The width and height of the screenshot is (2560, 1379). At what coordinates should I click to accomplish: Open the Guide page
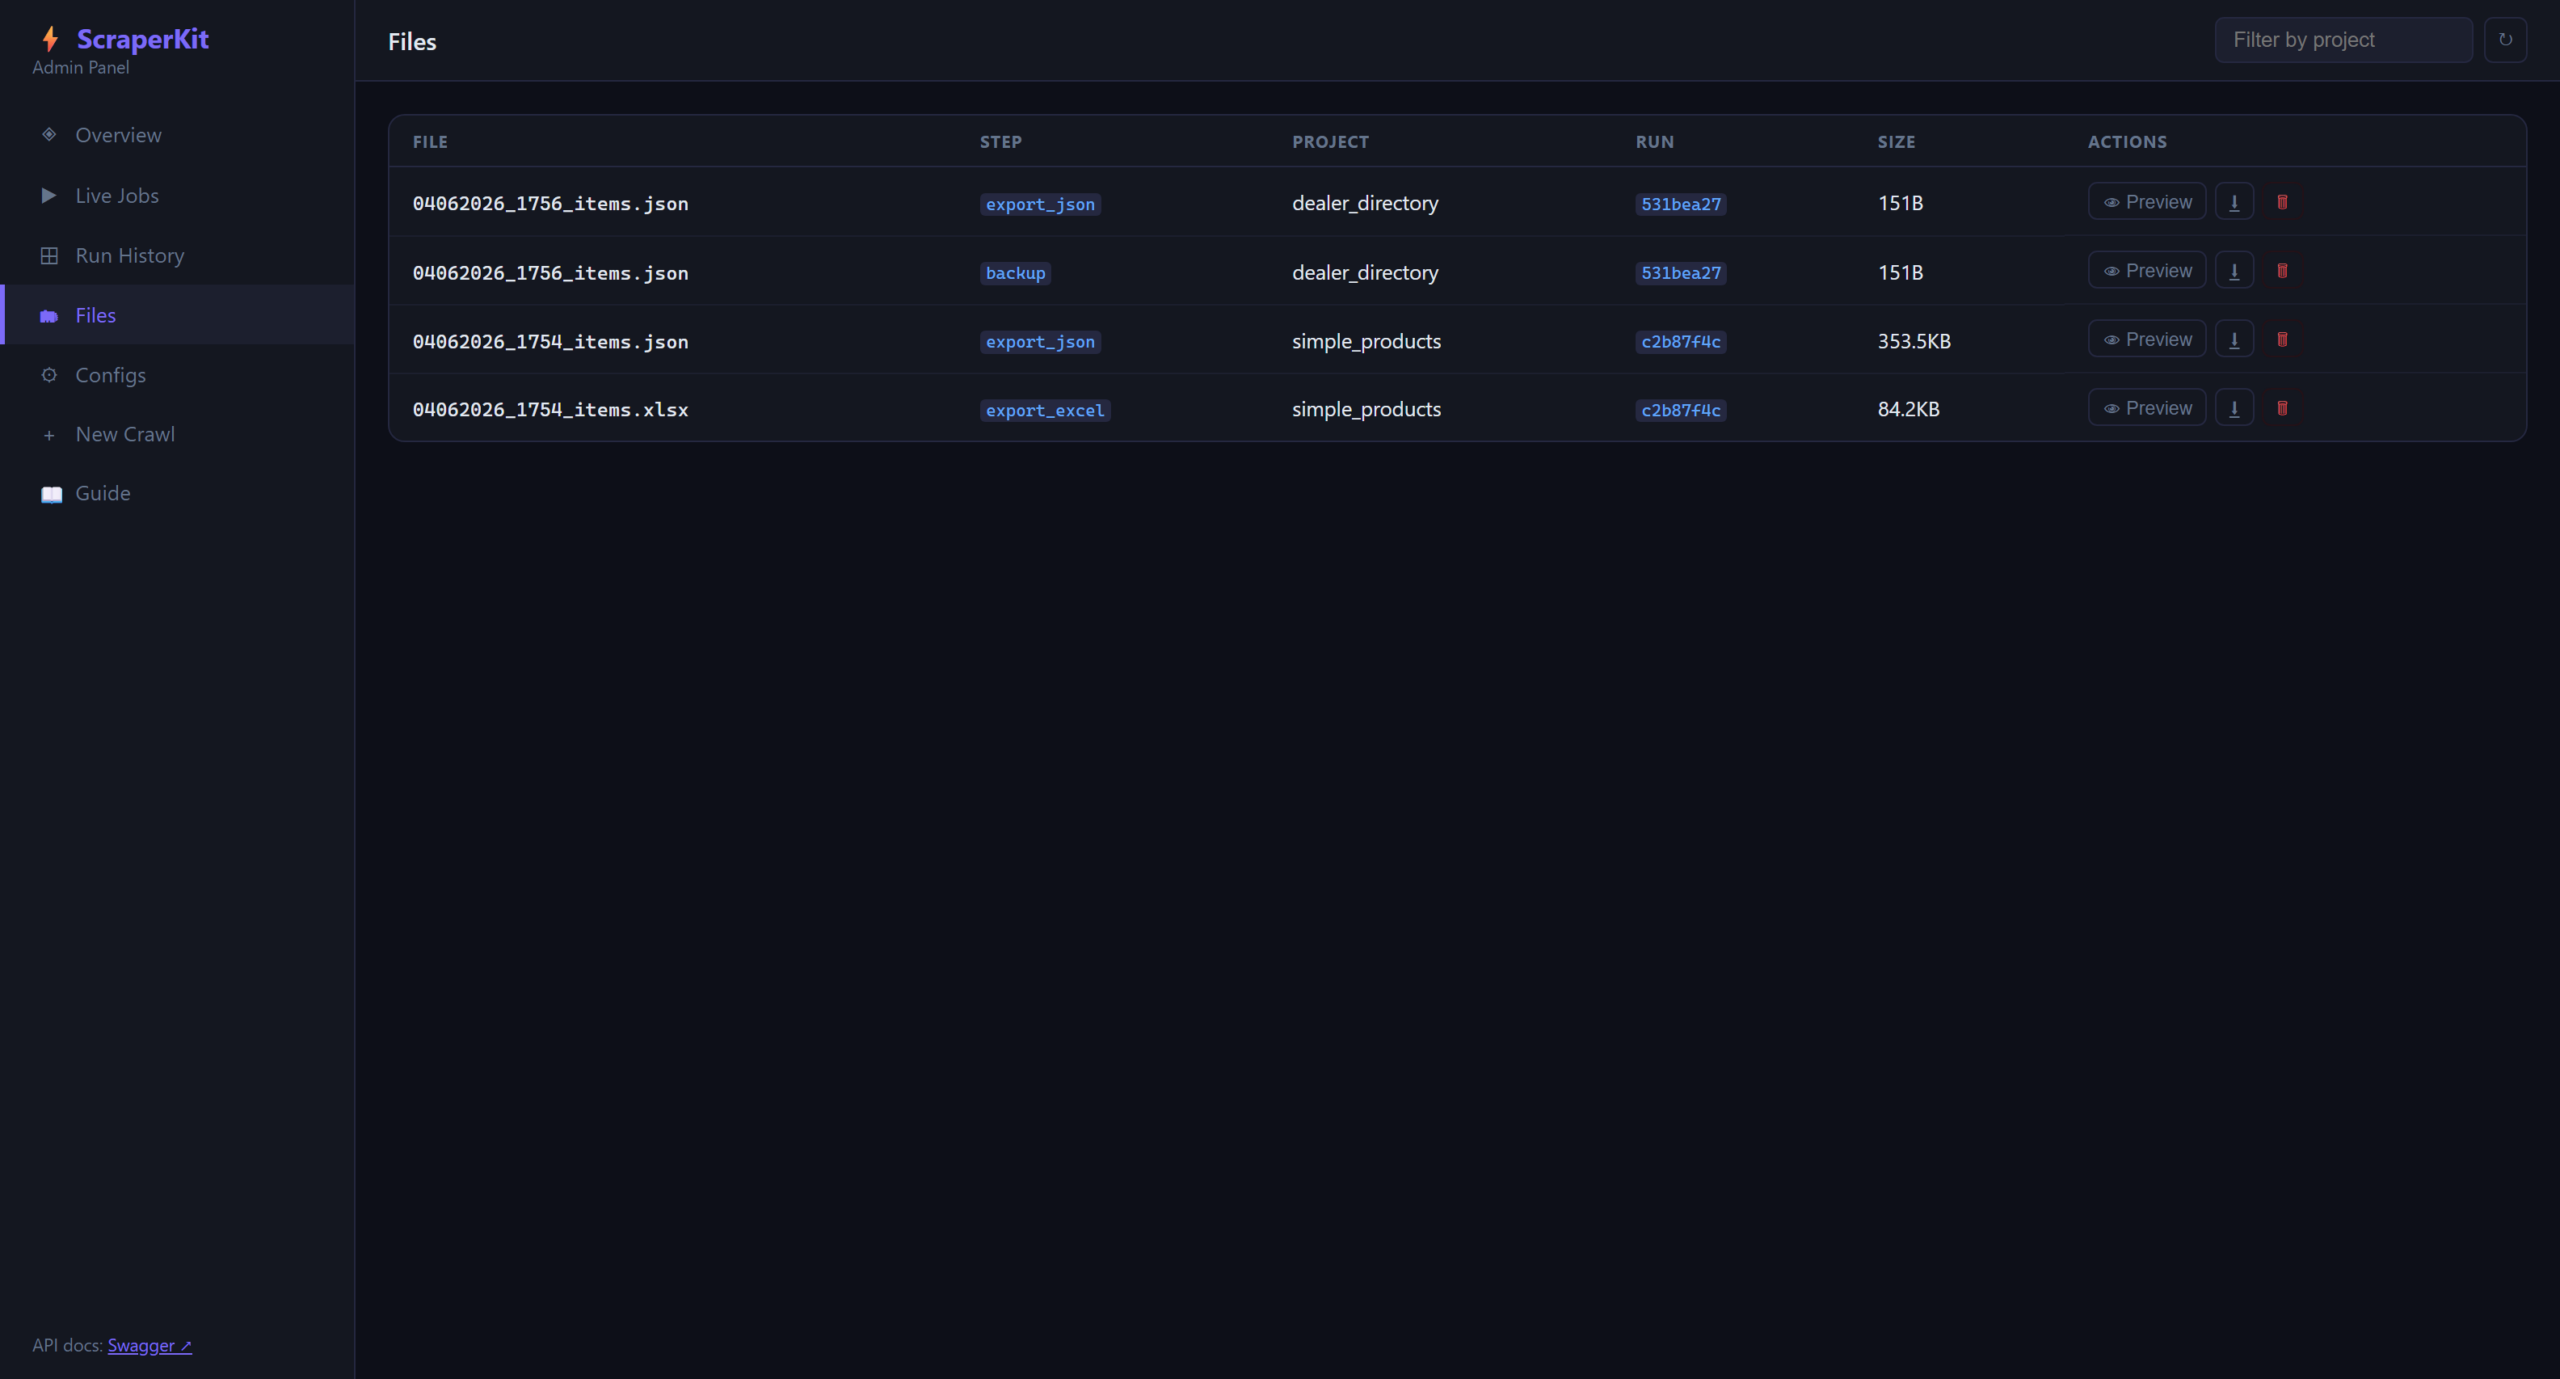tap(178, 493)
